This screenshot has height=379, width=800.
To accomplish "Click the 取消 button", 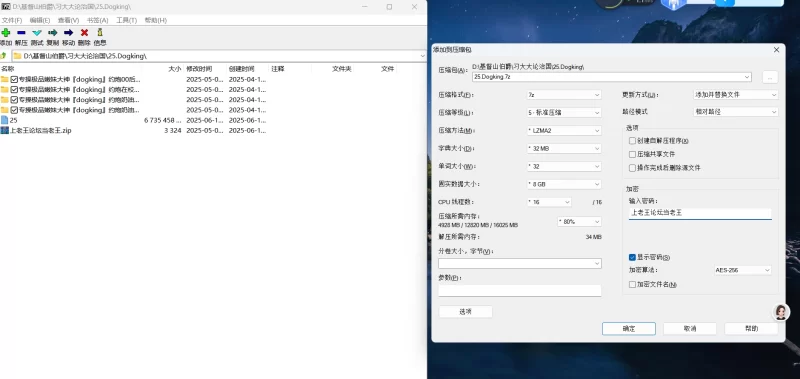I will coord(690,329).
